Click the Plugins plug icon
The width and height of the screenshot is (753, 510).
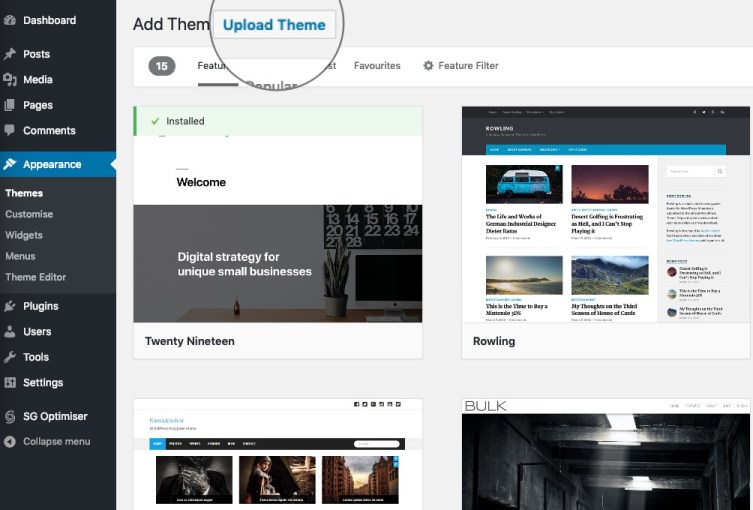click(x=9, y=306)
